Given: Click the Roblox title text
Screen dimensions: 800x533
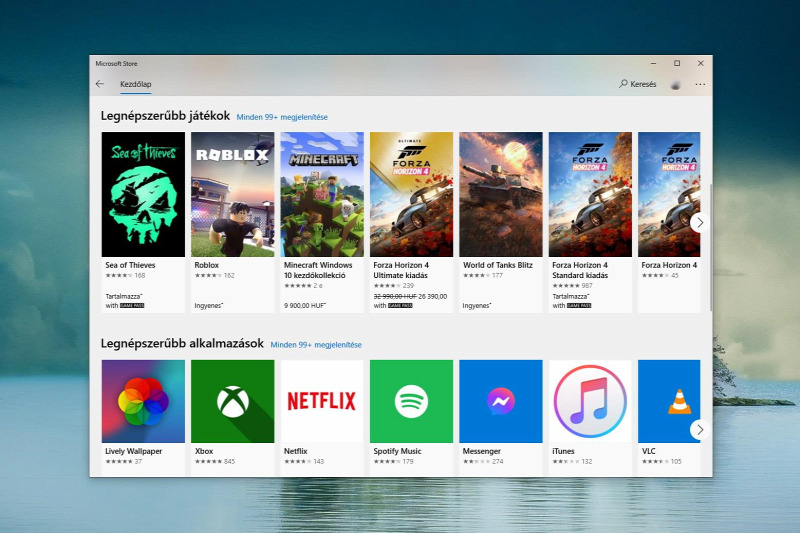Looking at the screenshot, I should 207,265.
